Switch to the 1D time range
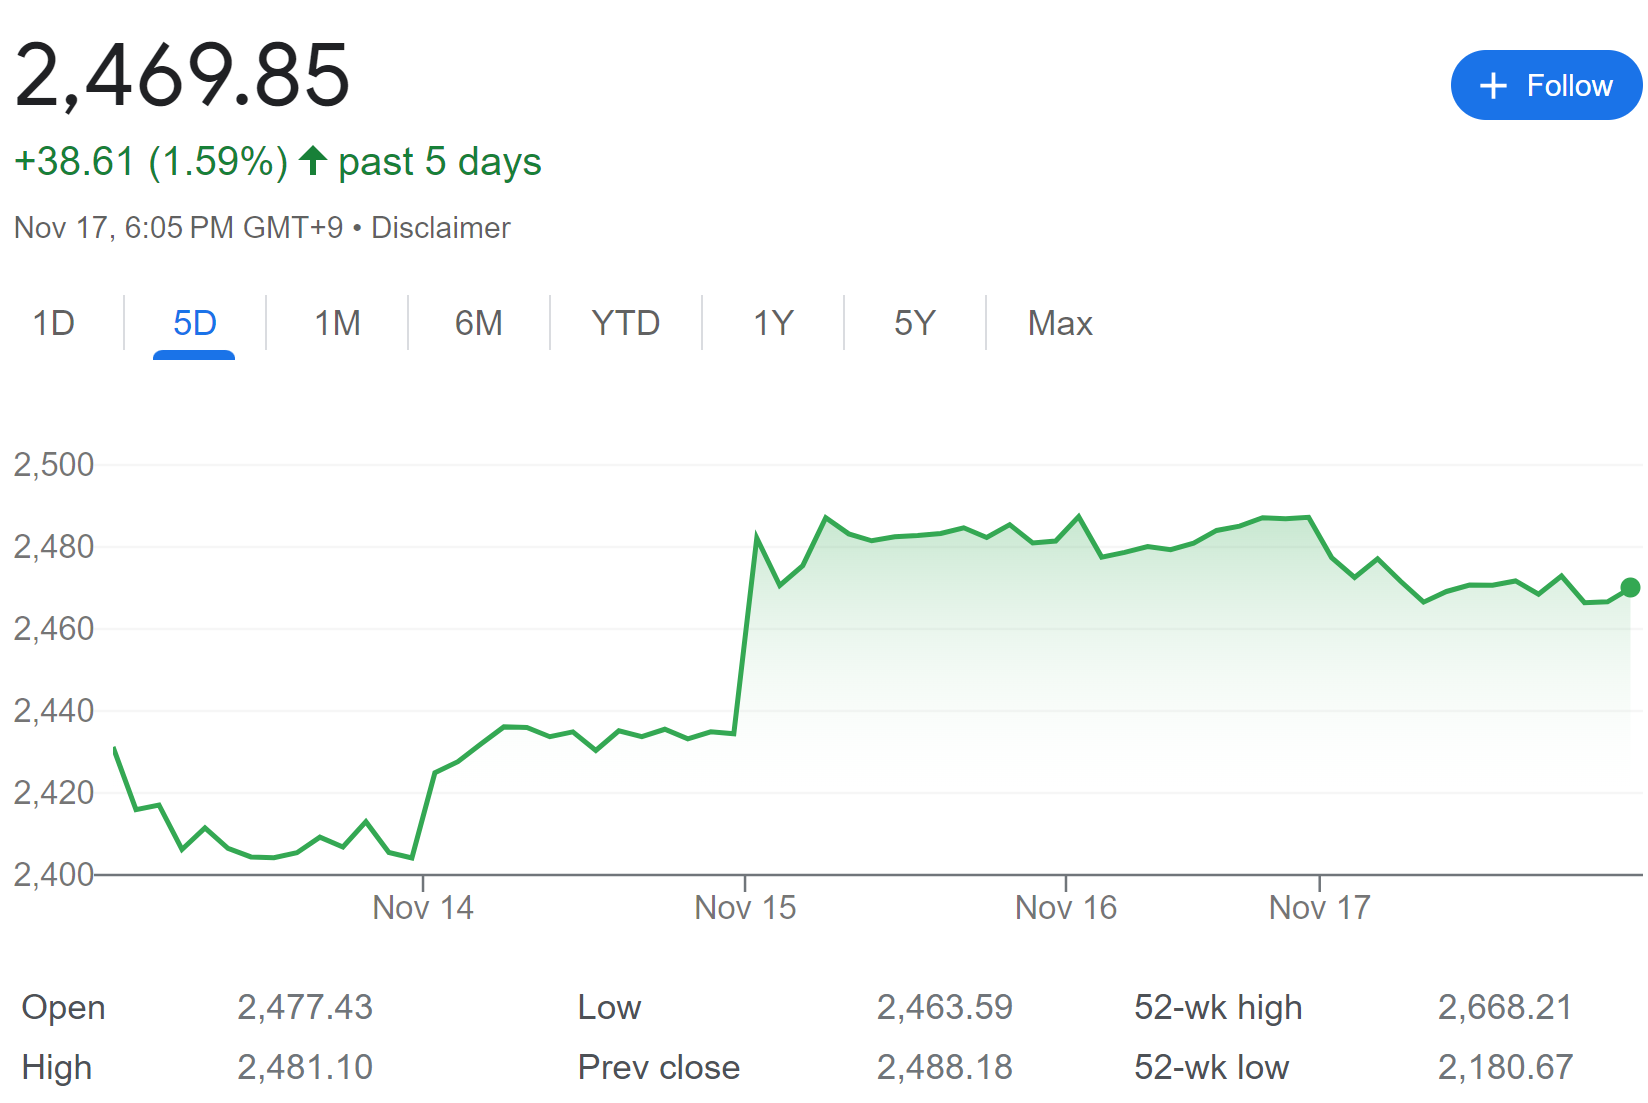 54,323
